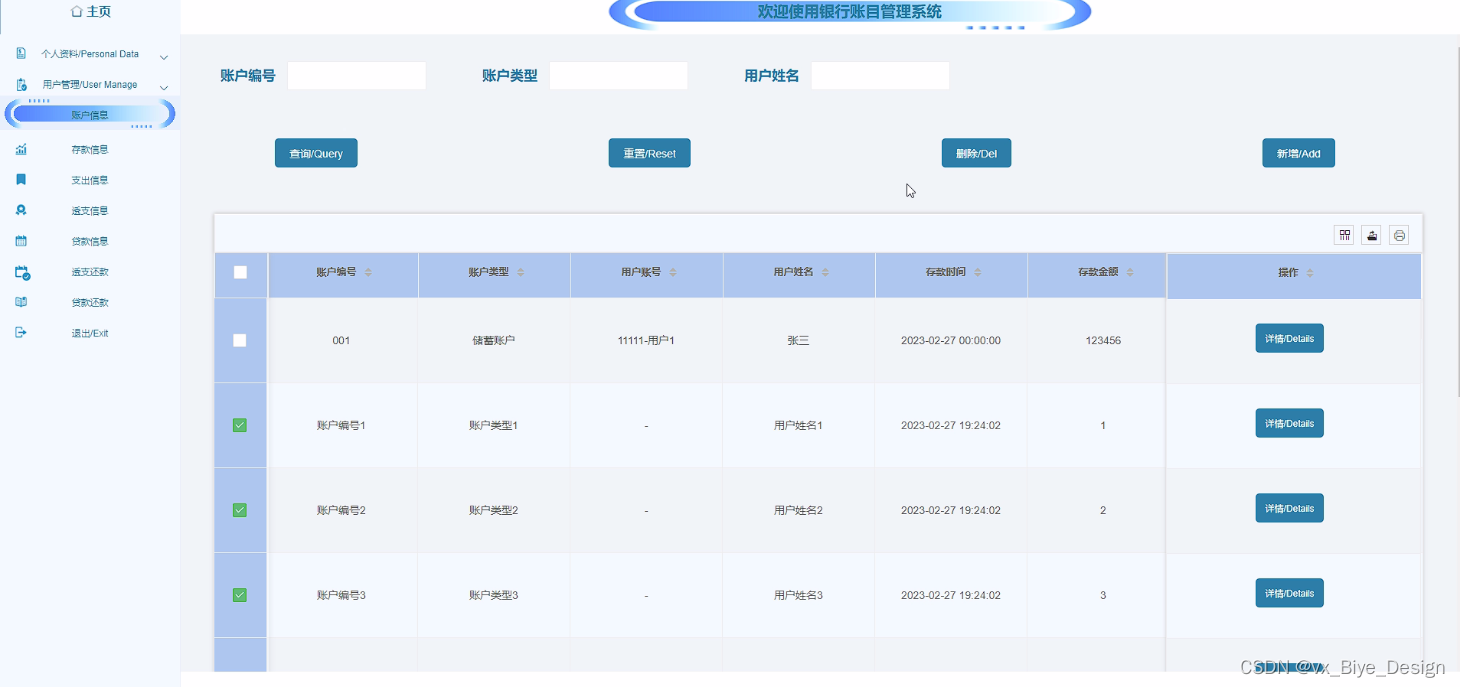Screen dimensions: 1460x687
Task: Sort by the 存款时间 column arrows
Action: pos(977,273)
